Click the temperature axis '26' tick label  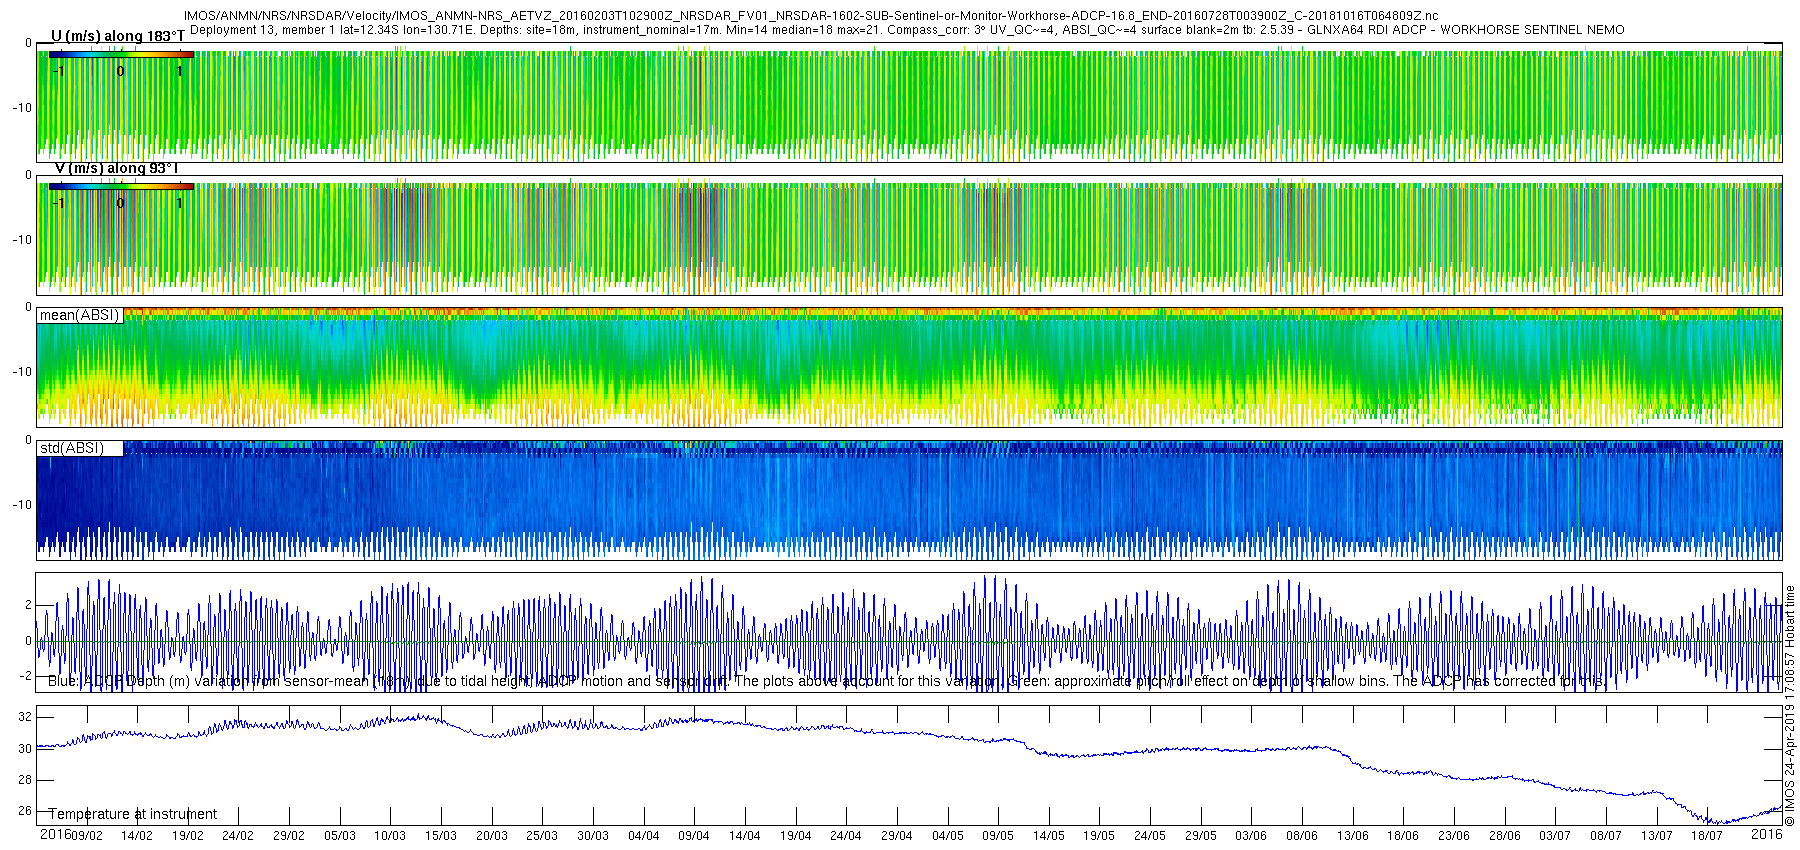[x=25, y=811]
